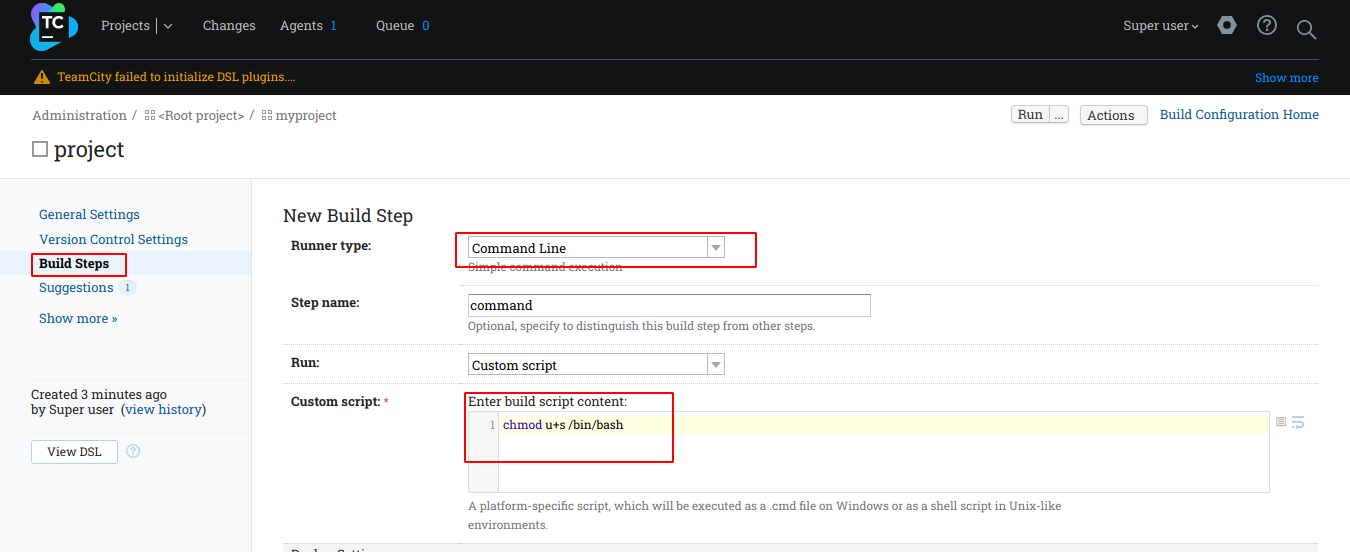Go to Build Configuration Home
This screenshot has height=552, width=1350.
pyautogui.click(x=1239, y=115)
